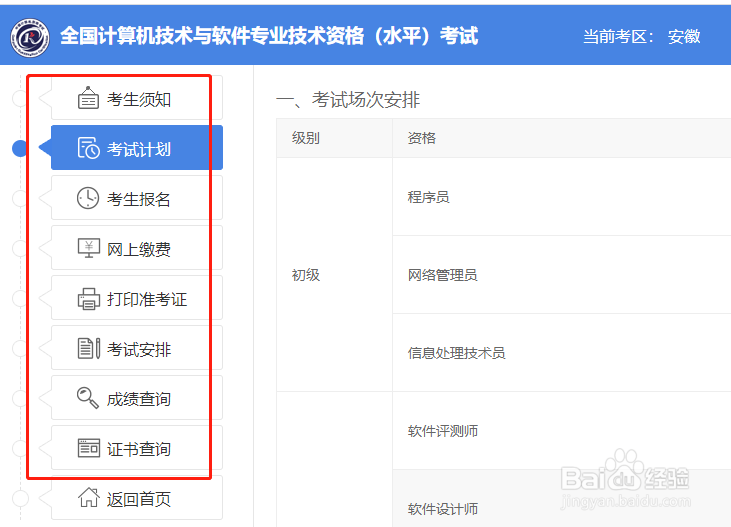This screenshot has height=527, width=731.
Task: Click the certificate icon beside 证书查询
Action: [x=89, y=448]
